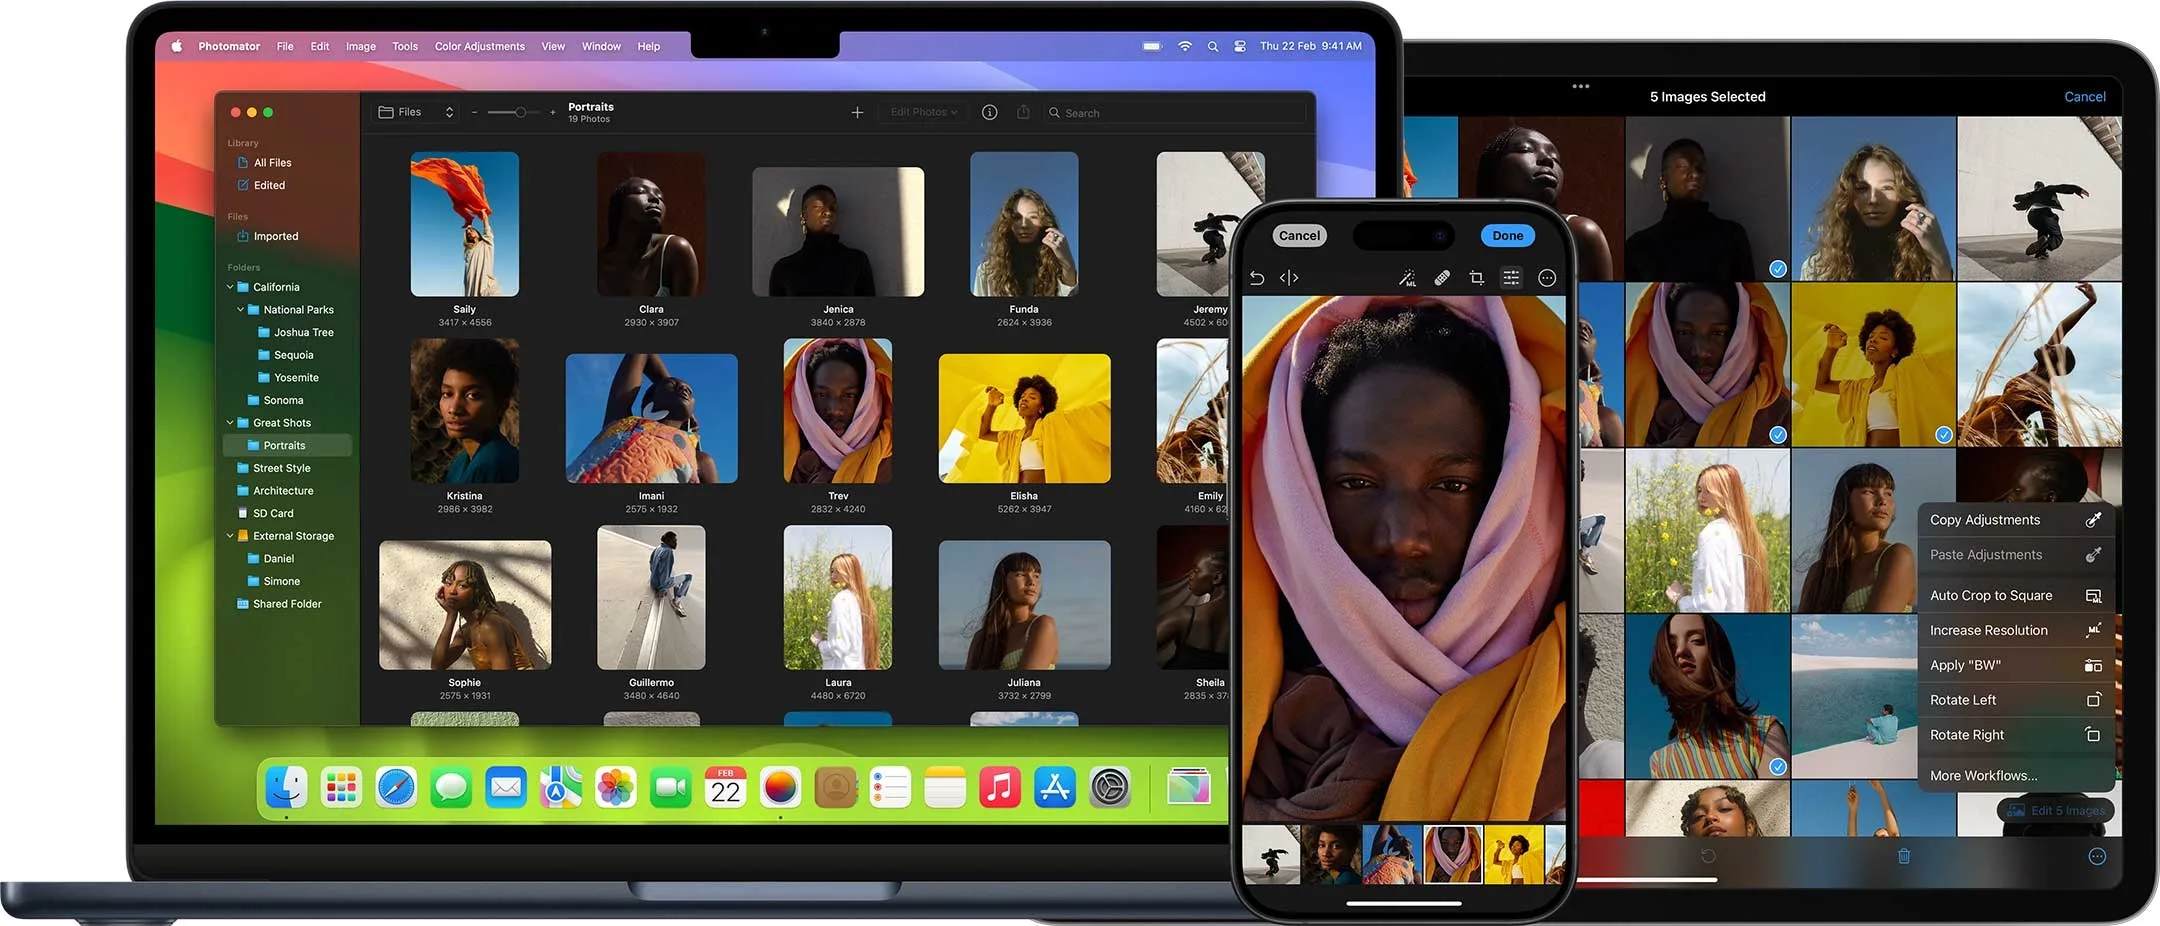Collapse the Great Shots folder
2160x926 pixels.
[x=230, y=423]
